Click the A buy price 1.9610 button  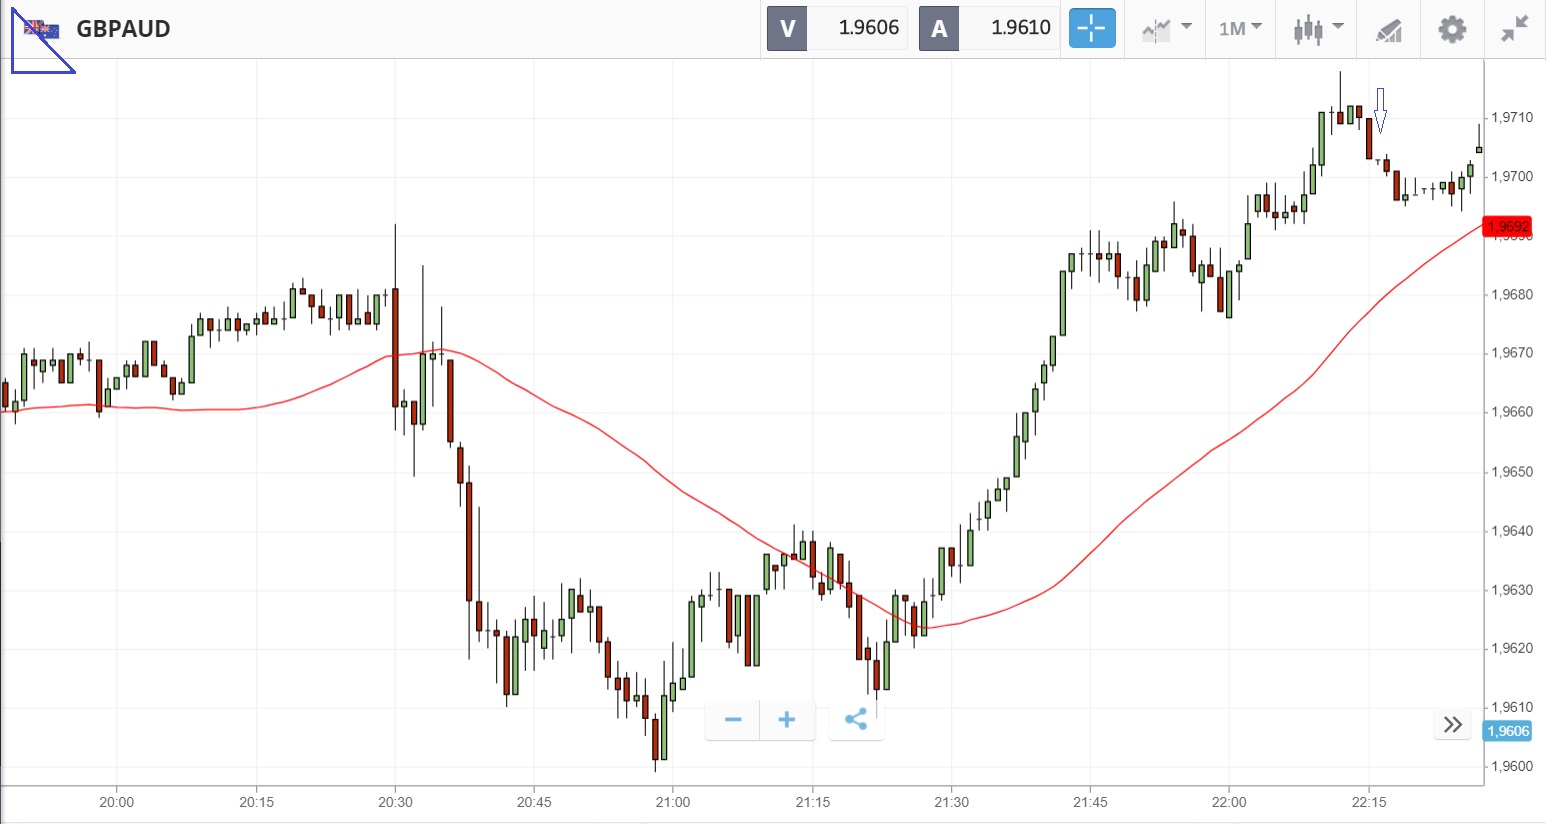point(989,28)
